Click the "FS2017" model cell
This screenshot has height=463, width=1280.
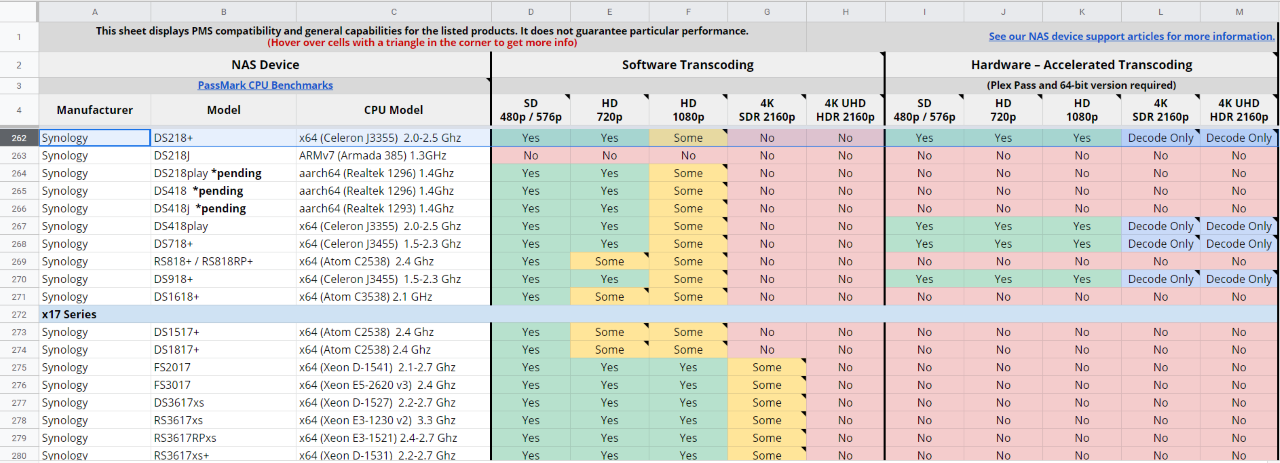223,367
